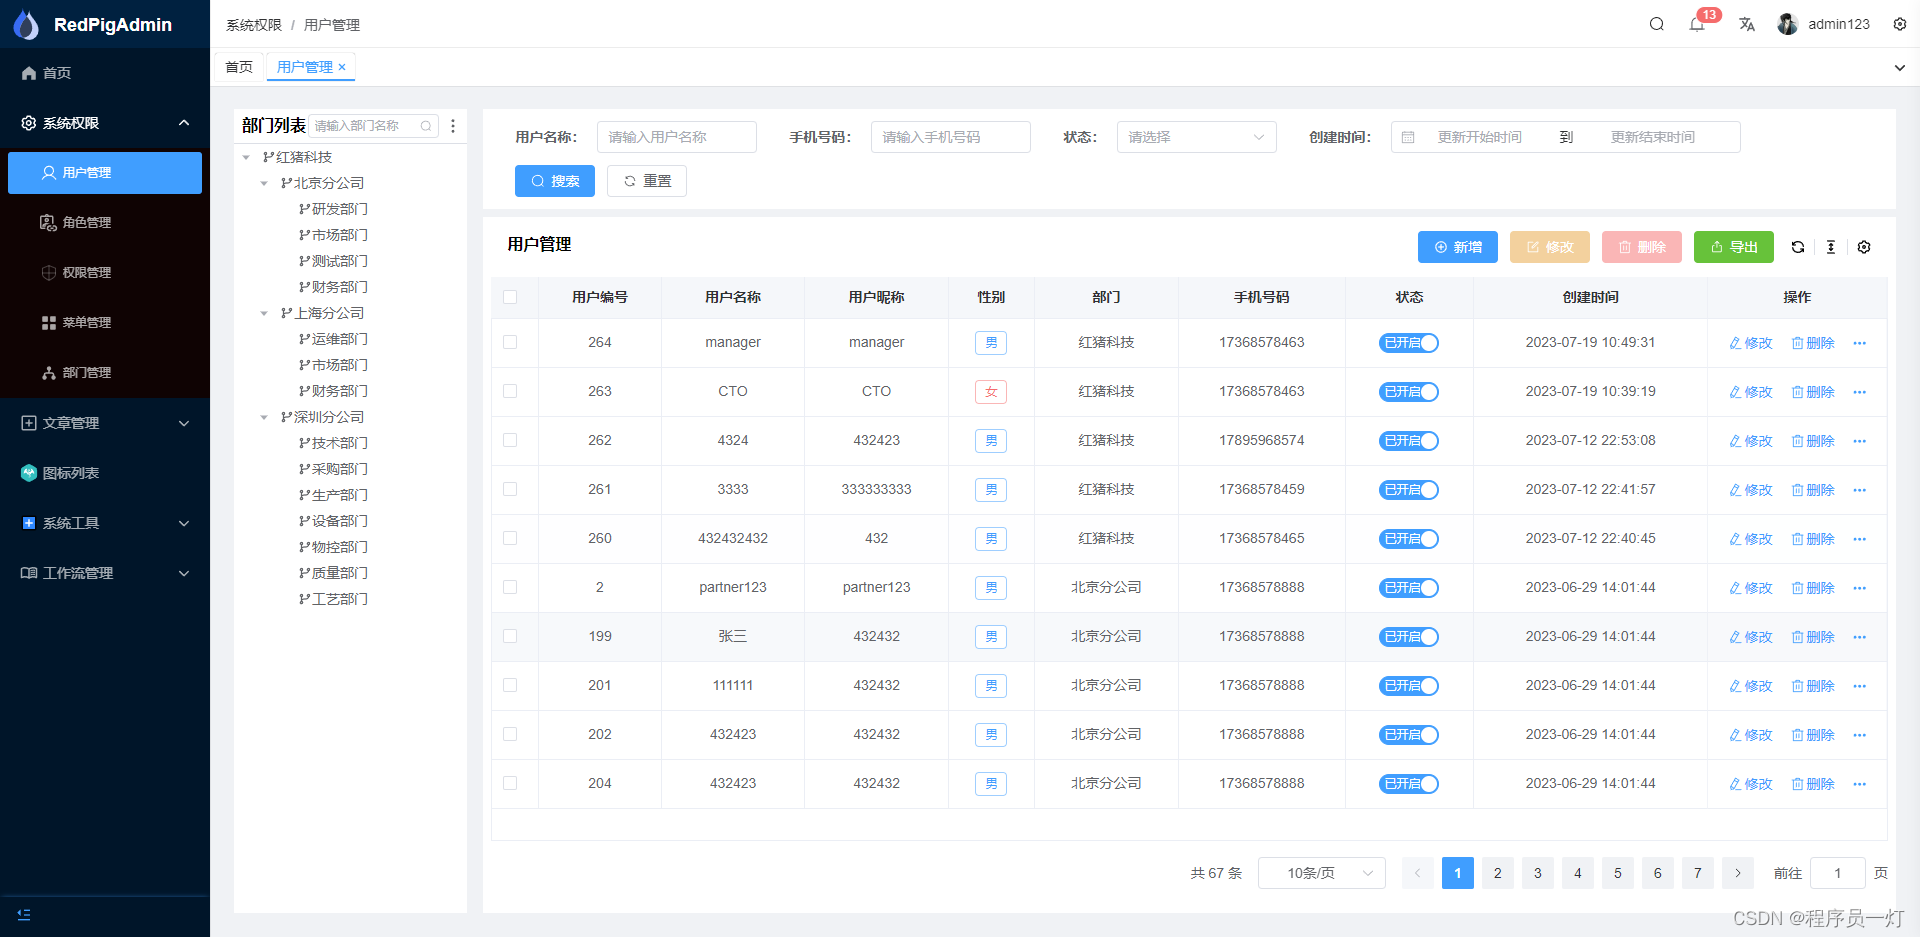Click the search magnifier icon in header
Screen dimensions: 1920x937
1656,24
